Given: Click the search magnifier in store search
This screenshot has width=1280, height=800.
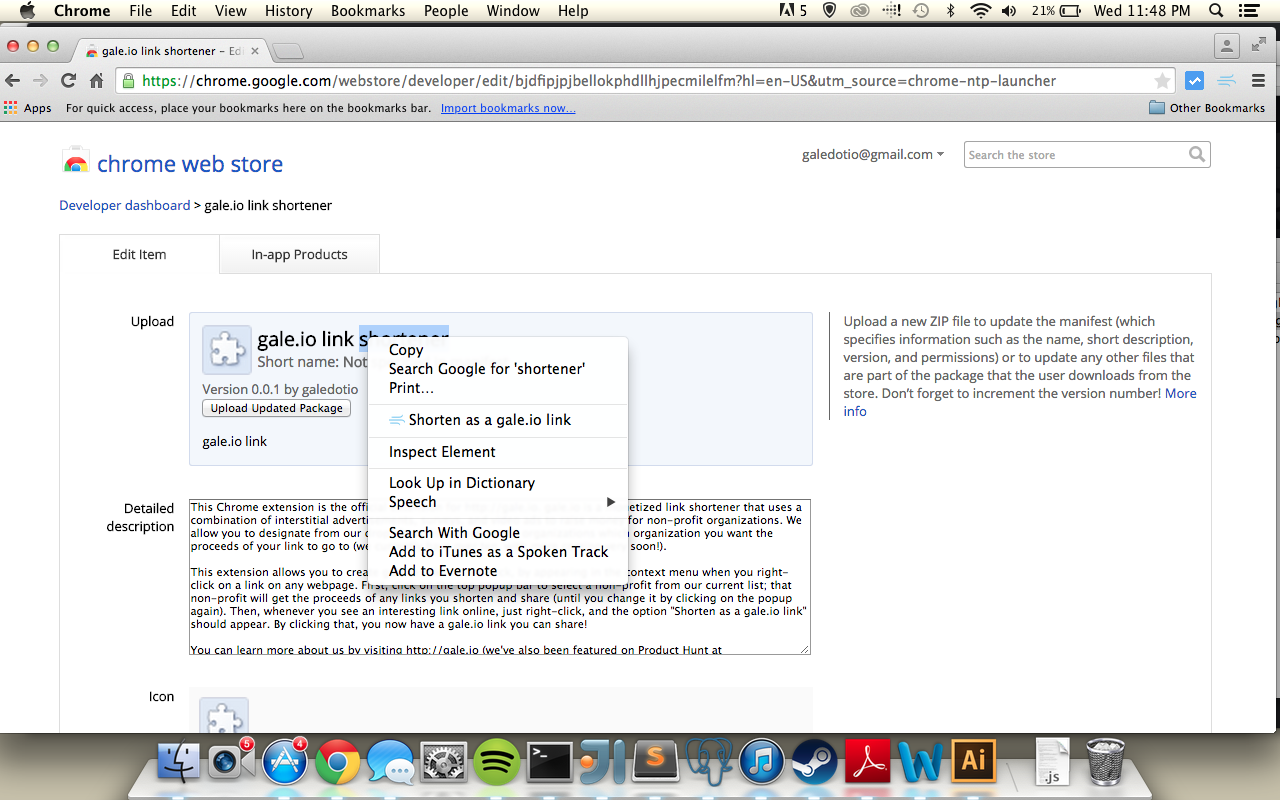Looking at the screenshot, I should click(1197, 154).
